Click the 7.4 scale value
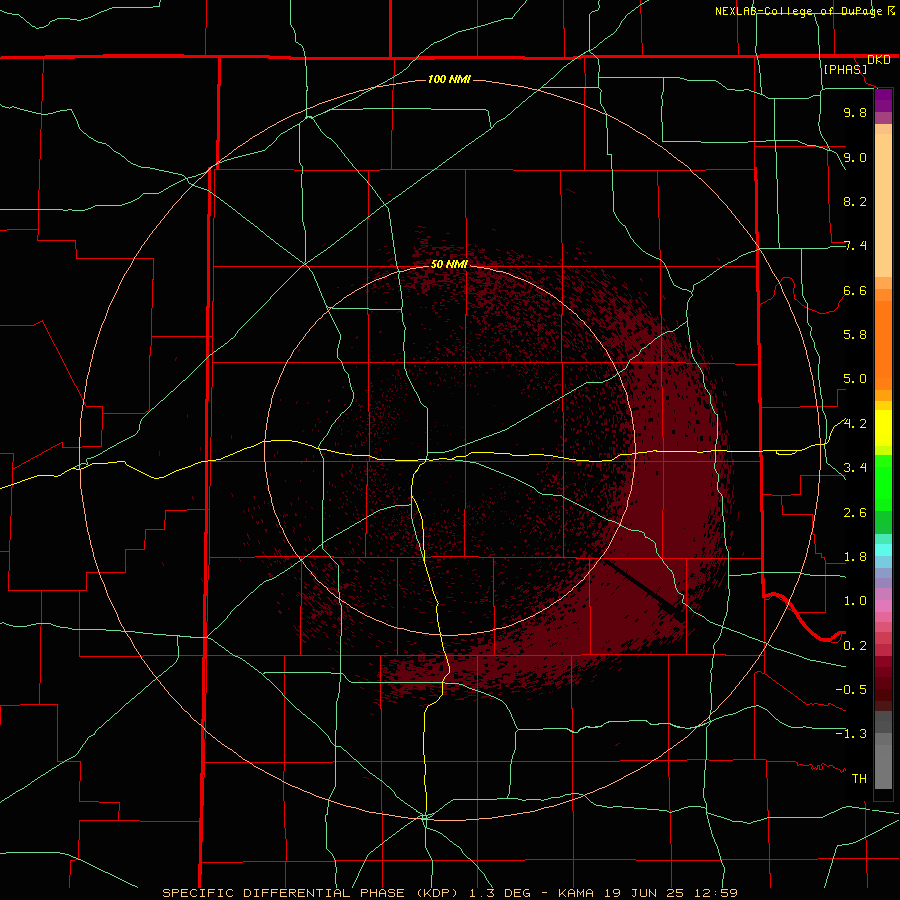 point(855,246)
